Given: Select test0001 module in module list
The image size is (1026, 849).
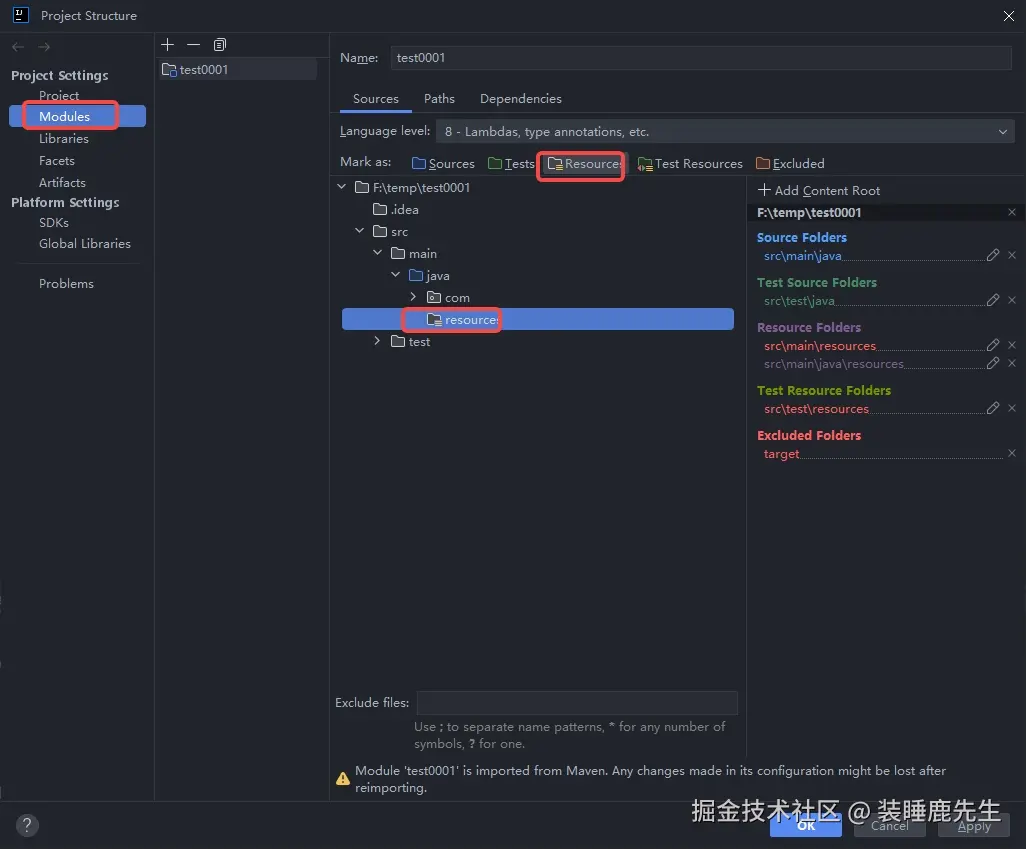Looking at the screenshot, I should pyautogui.click(x=238, y=69).
